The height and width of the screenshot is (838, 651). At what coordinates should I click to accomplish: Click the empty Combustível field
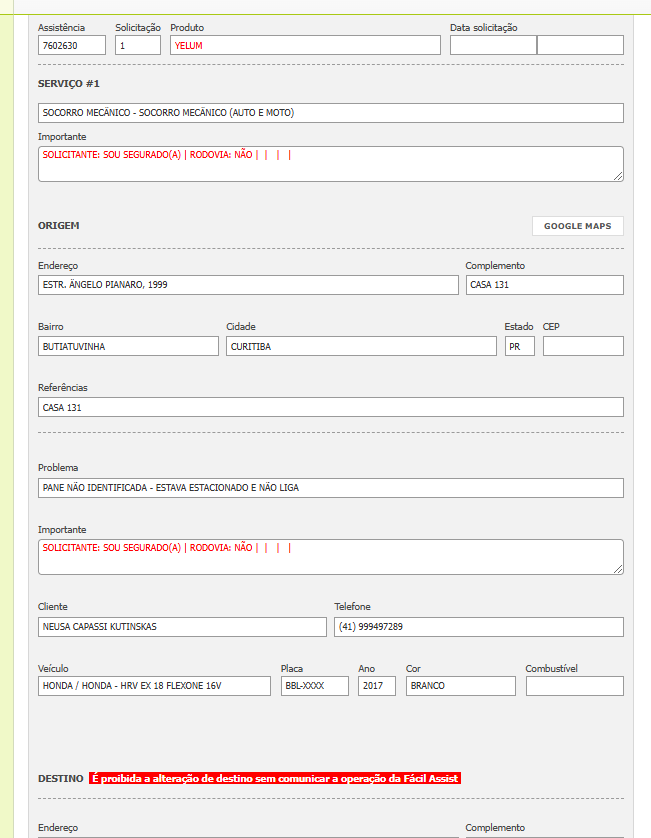pyautogui.click(x=574, y=686)
